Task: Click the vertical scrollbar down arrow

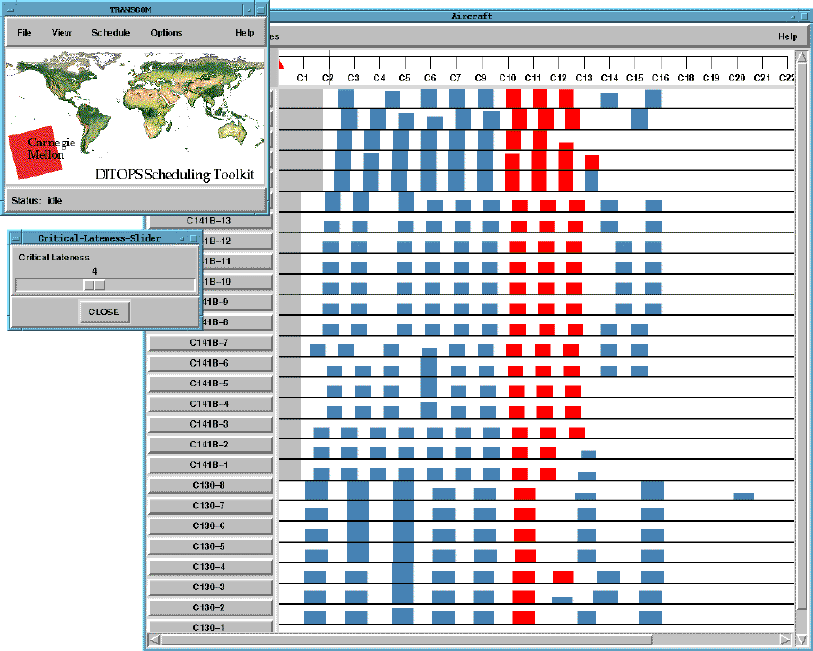Action: click(801, 638)
